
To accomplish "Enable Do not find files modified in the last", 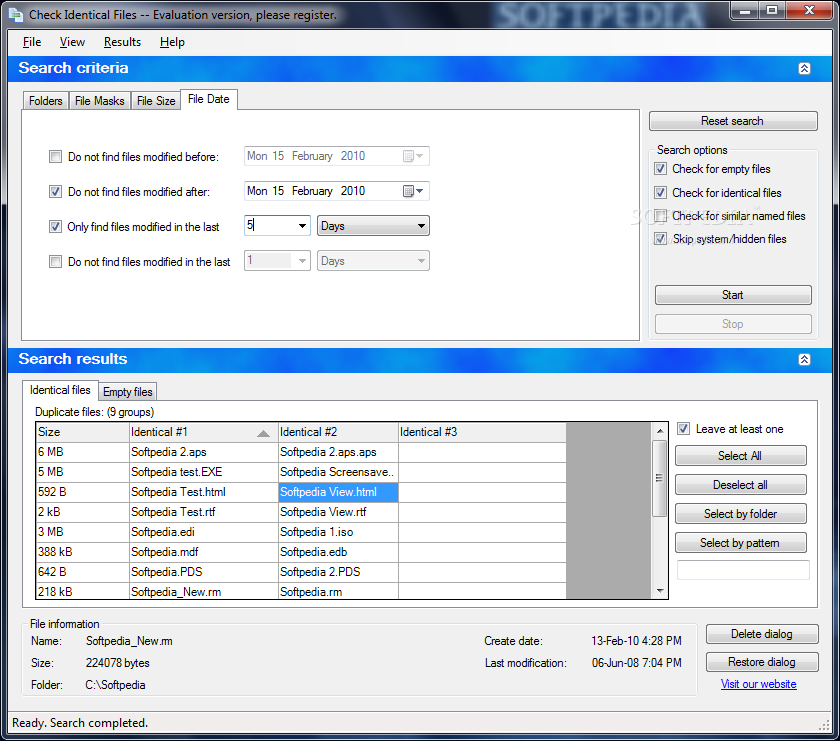I will 55,261.
